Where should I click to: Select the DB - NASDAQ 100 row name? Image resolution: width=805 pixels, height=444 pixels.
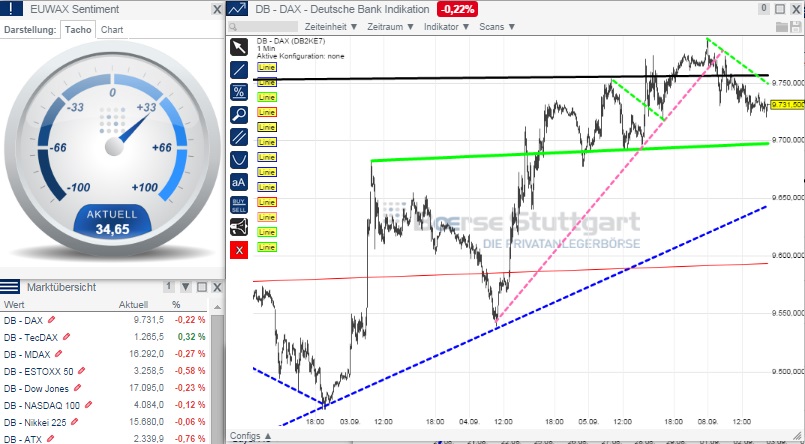[42, 406]
